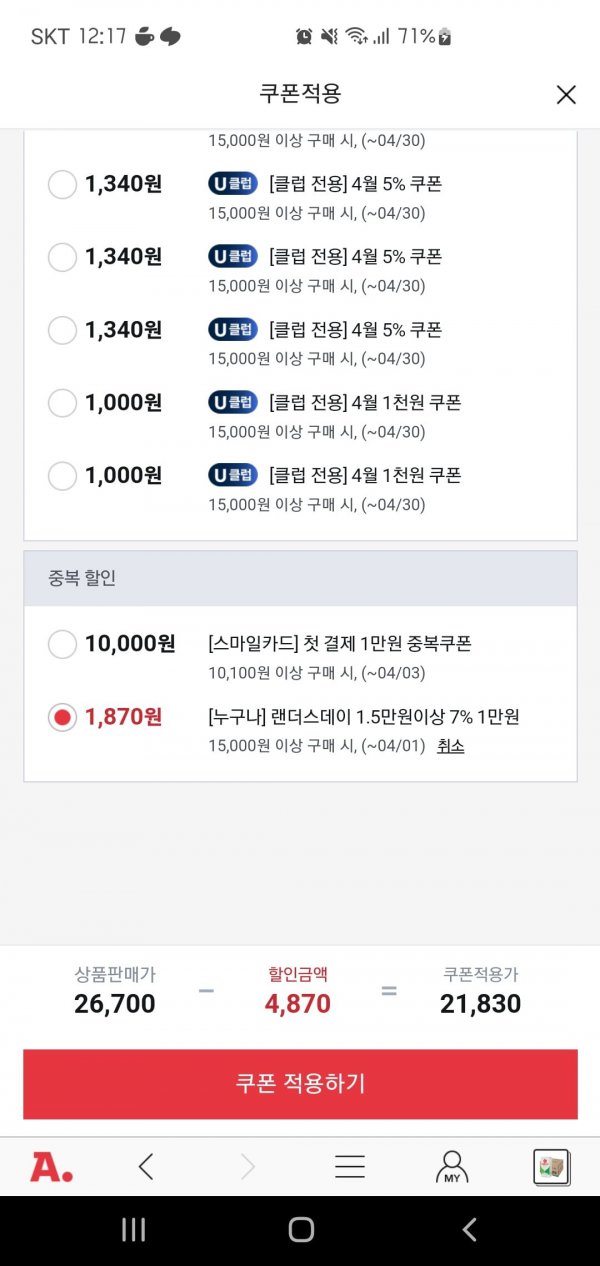This screenshot has height=1266, width=600.
Task: Tap the 할인금액 4,870 amount
Action: pos(298,1003)
